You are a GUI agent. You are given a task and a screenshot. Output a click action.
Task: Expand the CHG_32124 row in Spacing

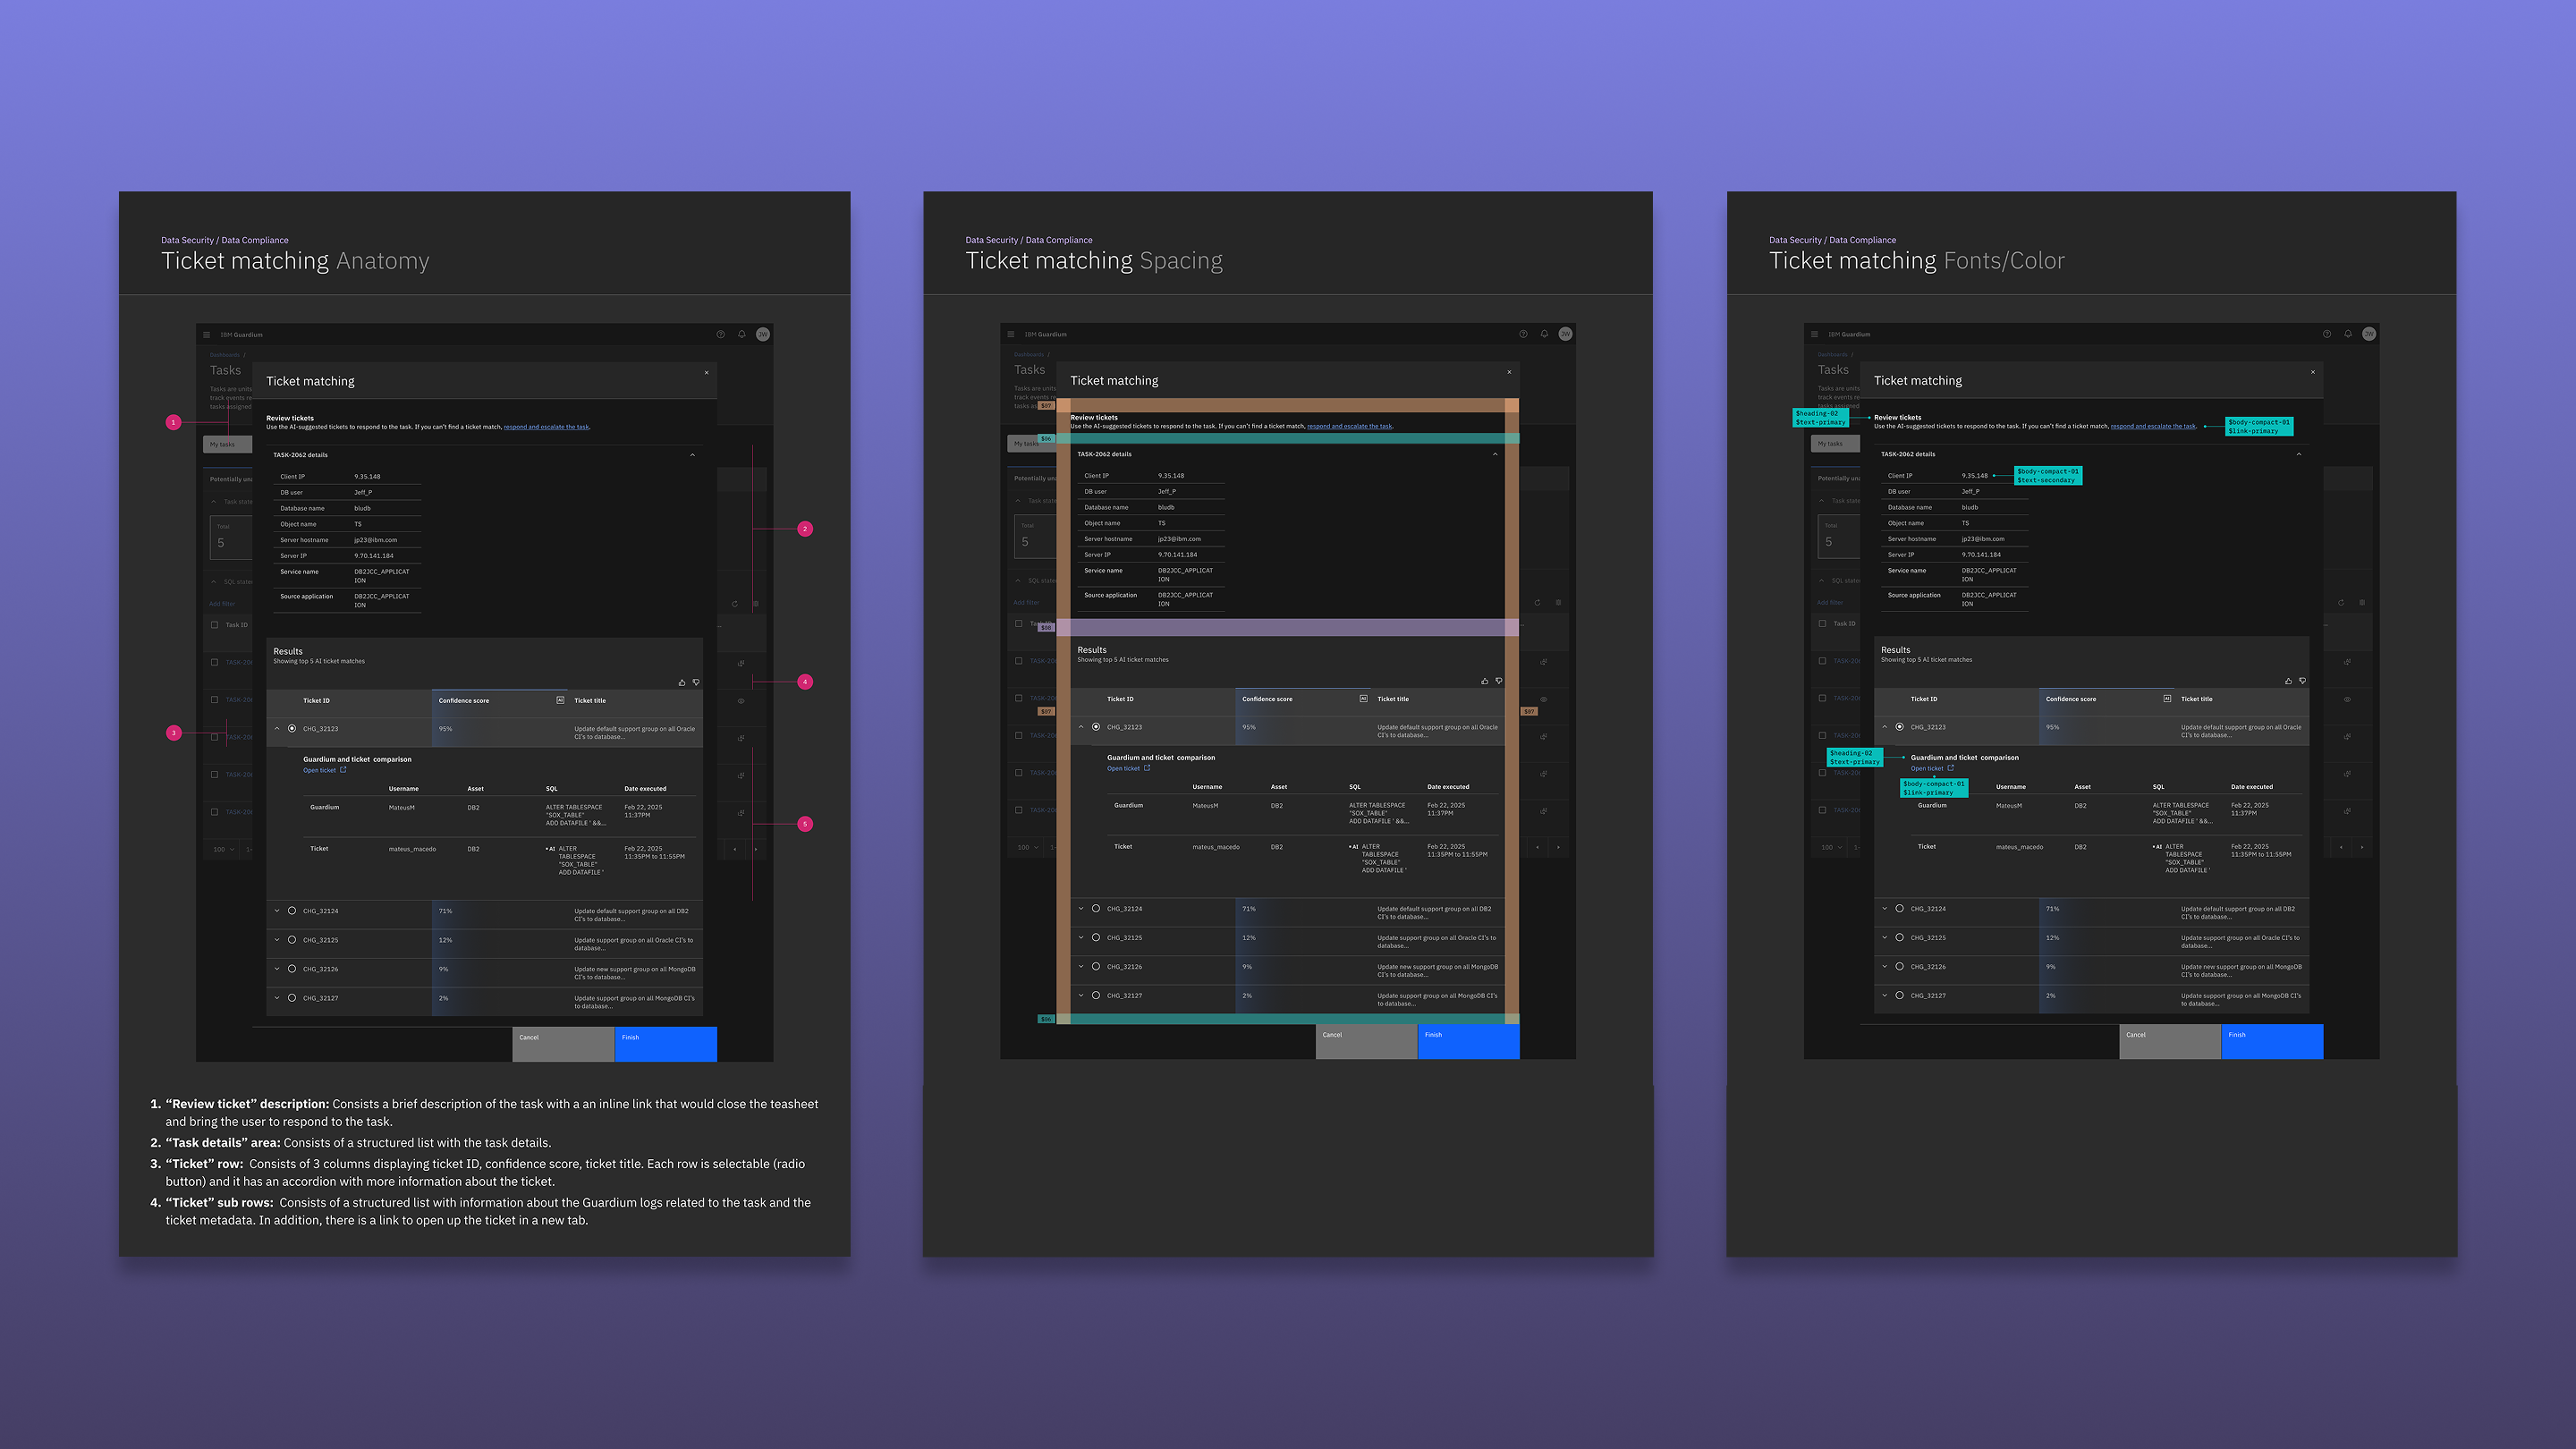(x=1081, y=909)
